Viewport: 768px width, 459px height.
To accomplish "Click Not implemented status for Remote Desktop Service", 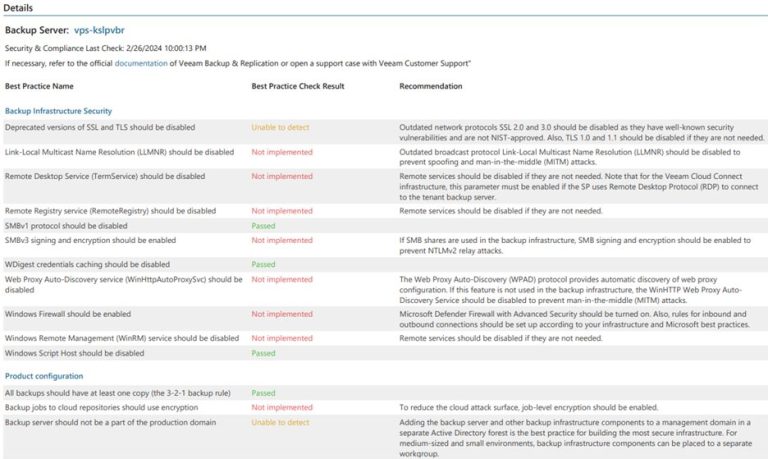I will 282,176.
